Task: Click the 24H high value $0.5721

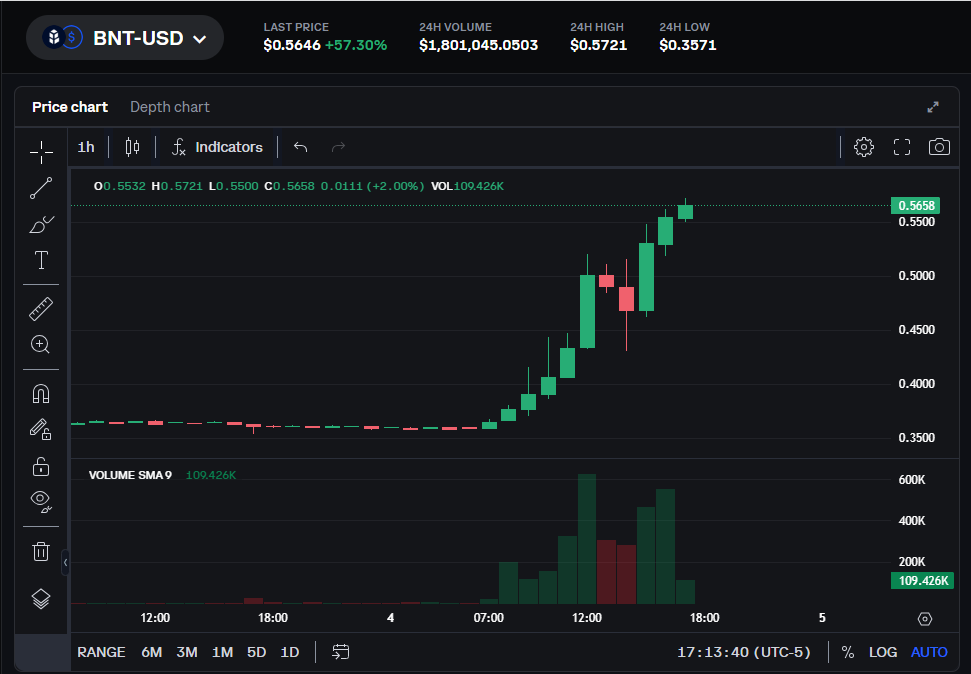Action: (x=598, y=45)
